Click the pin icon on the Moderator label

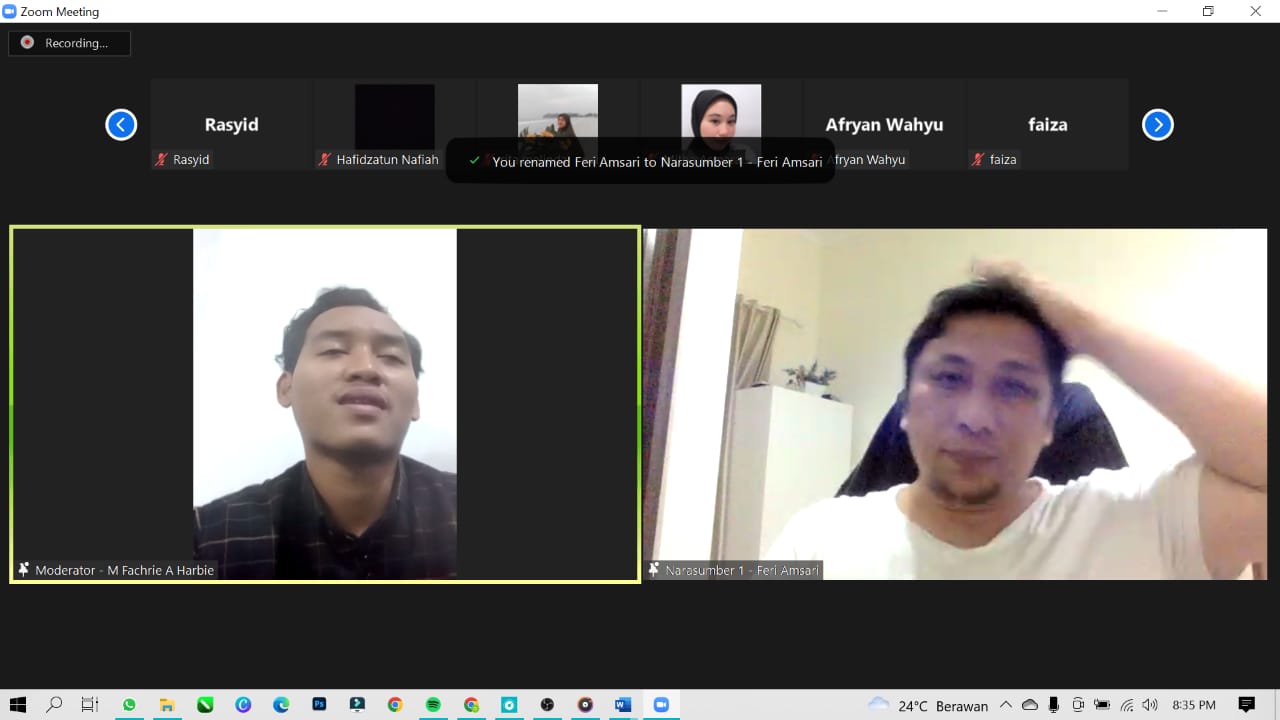pos(24,570)
